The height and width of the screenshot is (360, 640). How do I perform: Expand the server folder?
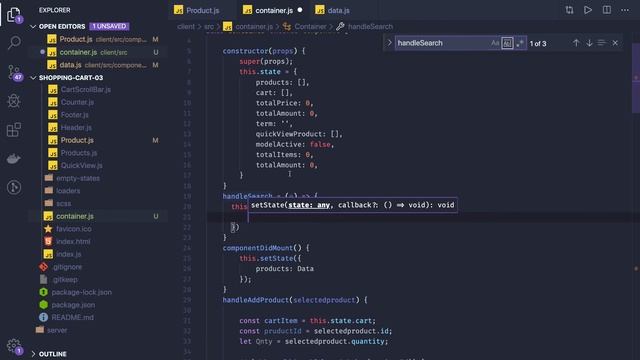click(98, 330)
